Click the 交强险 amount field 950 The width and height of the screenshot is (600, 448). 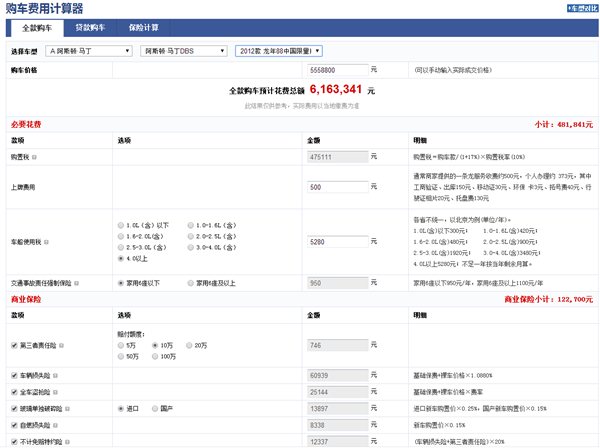point(338,283)
